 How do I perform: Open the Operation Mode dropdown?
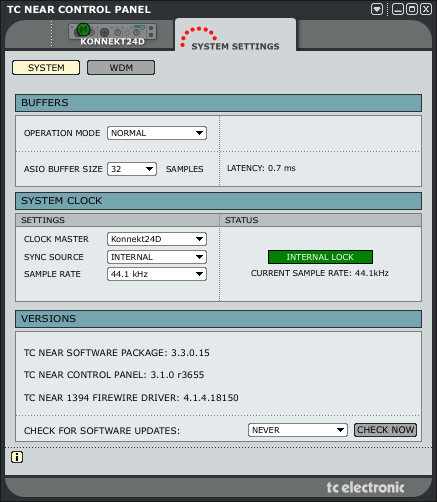pyautogui.click(x=157, y=133)
